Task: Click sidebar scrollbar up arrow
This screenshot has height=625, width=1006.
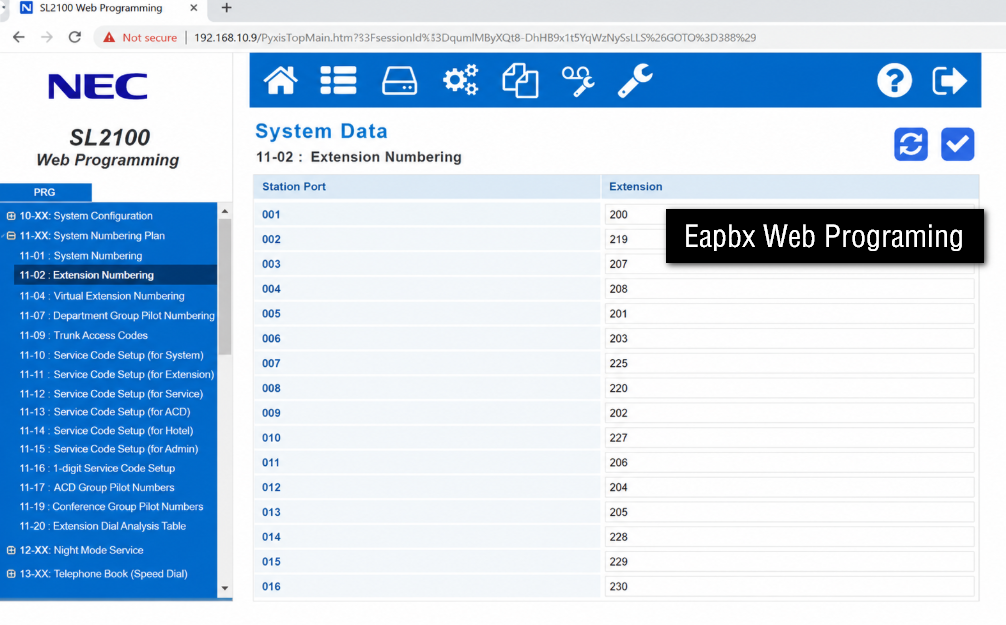Action: [x=225, y=211]
